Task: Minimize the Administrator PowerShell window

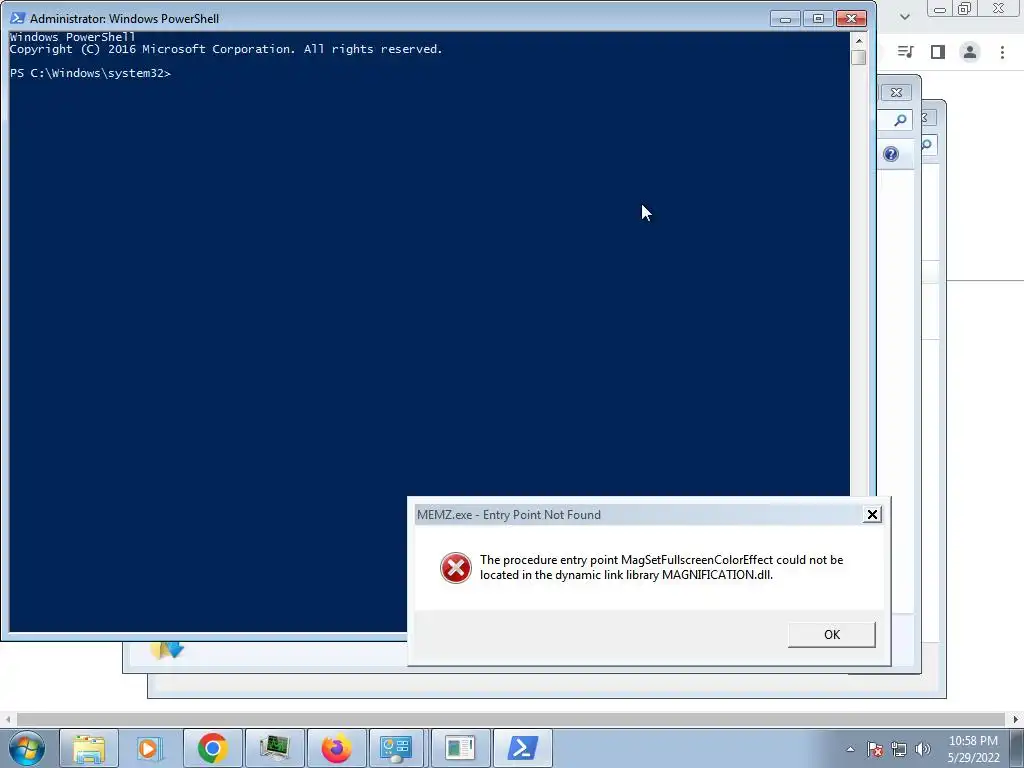Action: 785,18
